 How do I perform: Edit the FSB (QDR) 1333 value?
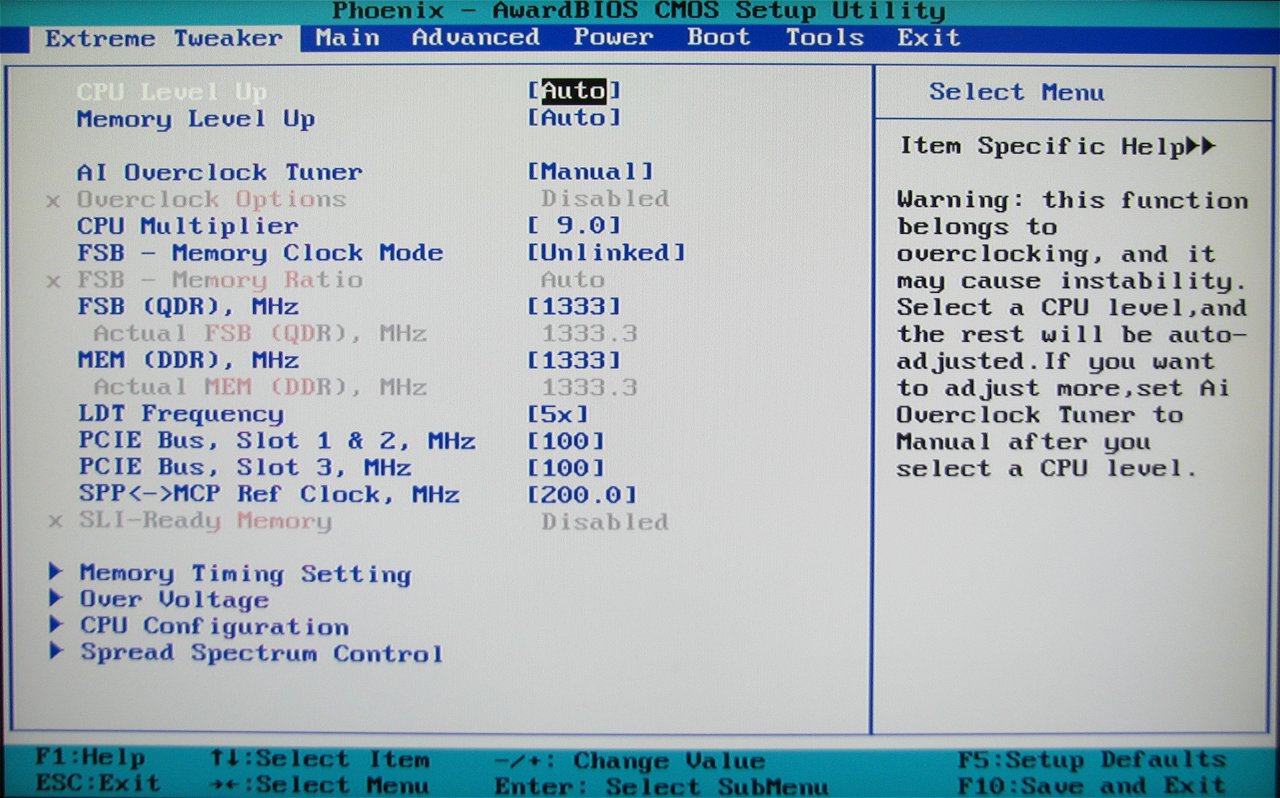(574, 306)
